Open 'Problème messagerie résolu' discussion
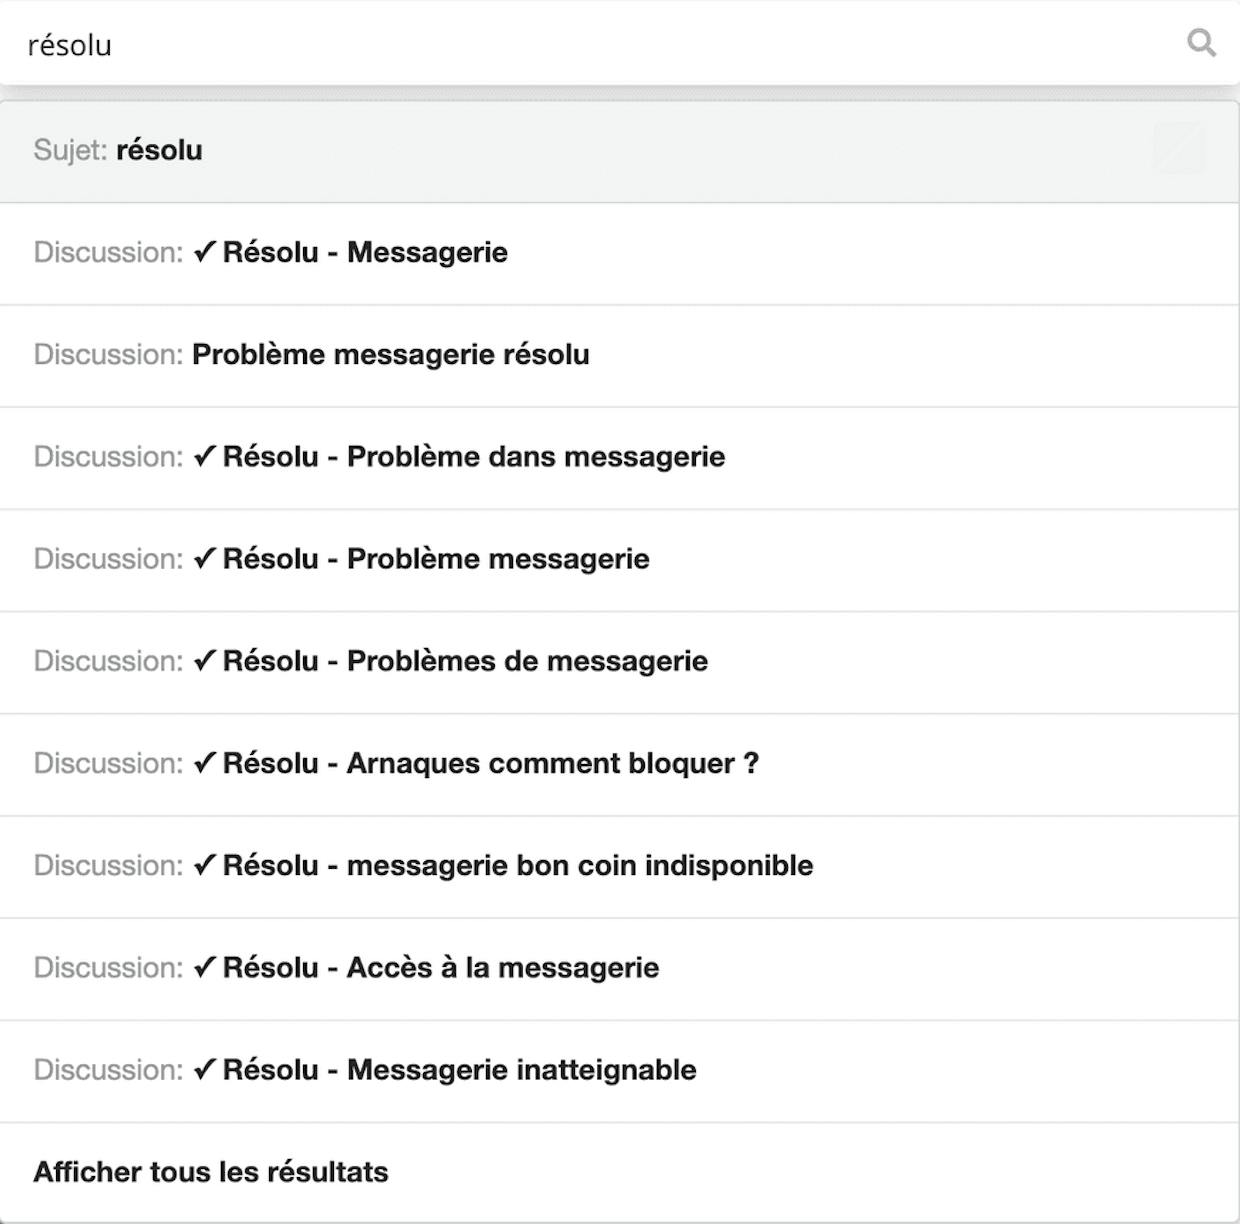Image resolution: width=1240 pixels, height=1224 pixels. tap(620, 356)
